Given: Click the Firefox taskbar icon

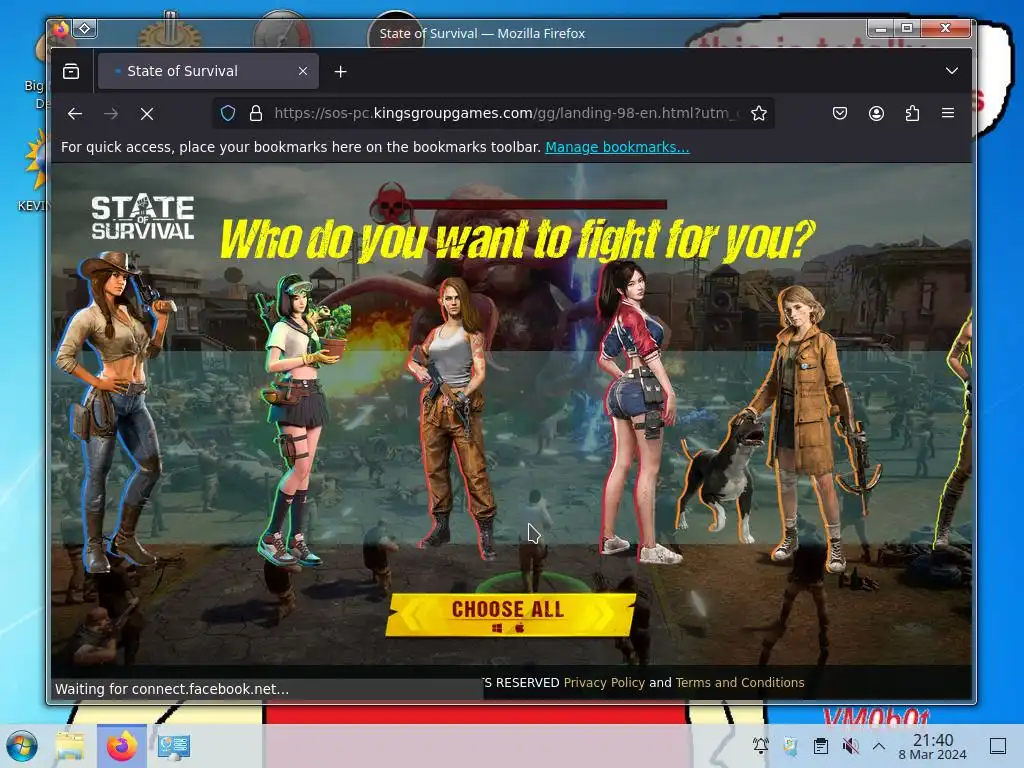Looking at the screenshot, I should pyautogui.click(x=121, y=746).
